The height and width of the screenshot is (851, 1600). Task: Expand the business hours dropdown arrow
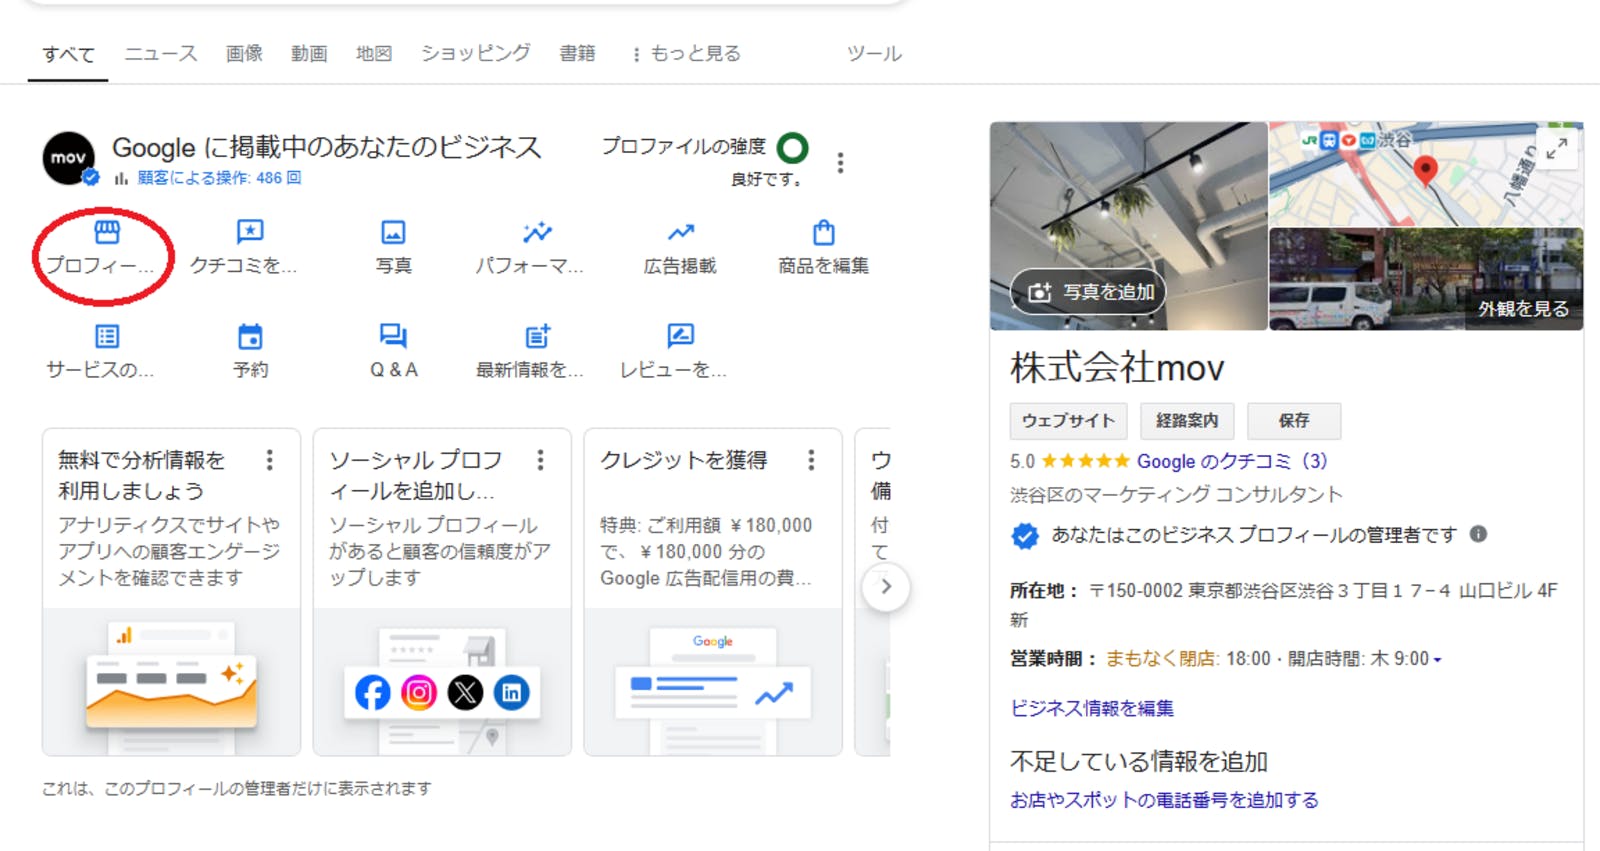1437,660
